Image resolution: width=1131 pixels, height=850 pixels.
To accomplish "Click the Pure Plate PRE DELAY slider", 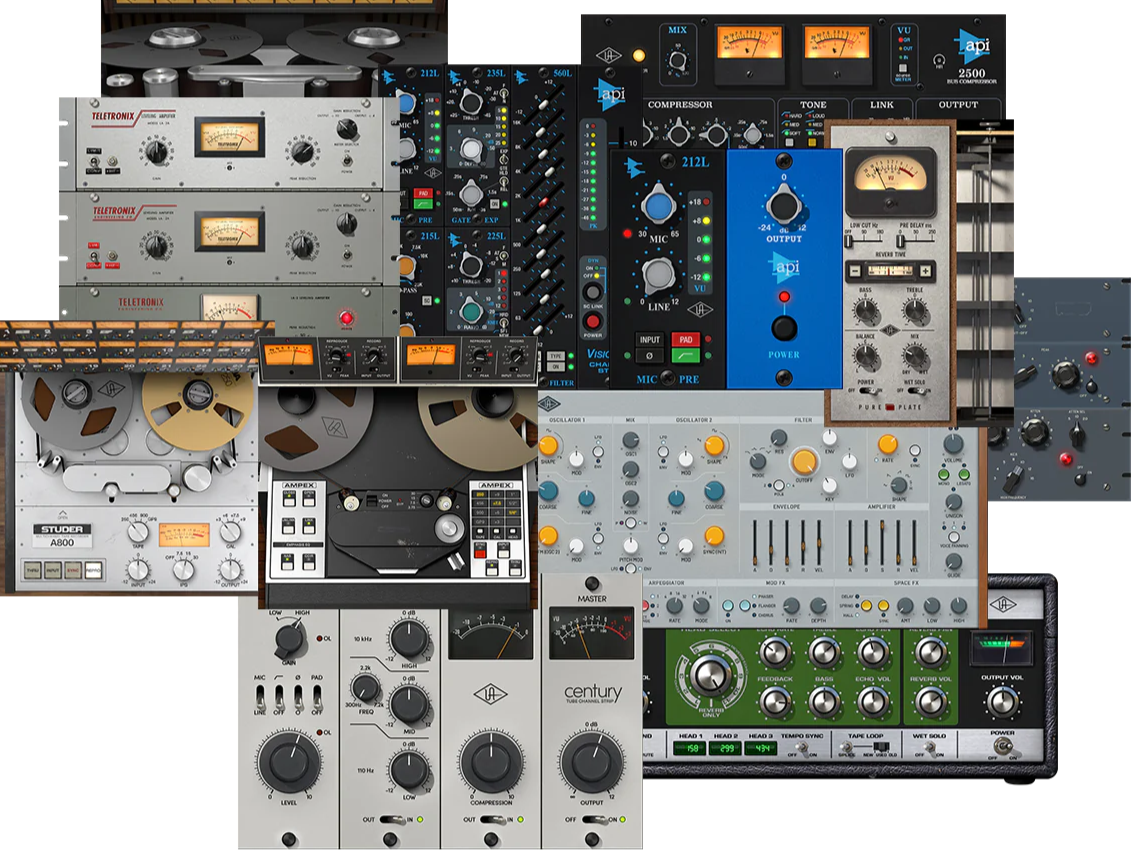I will click(917, 240).
